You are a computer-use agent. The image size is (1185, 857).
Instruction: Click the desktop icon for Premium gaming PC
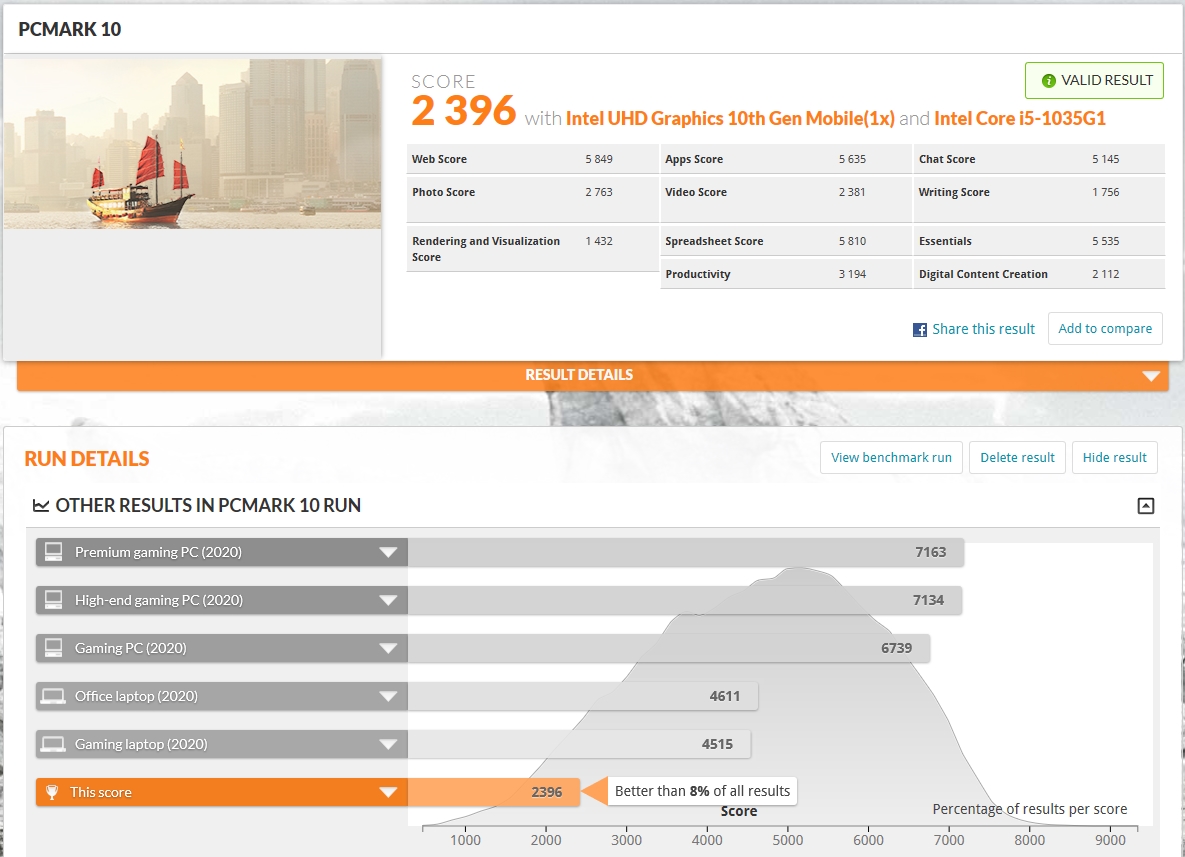54,552
